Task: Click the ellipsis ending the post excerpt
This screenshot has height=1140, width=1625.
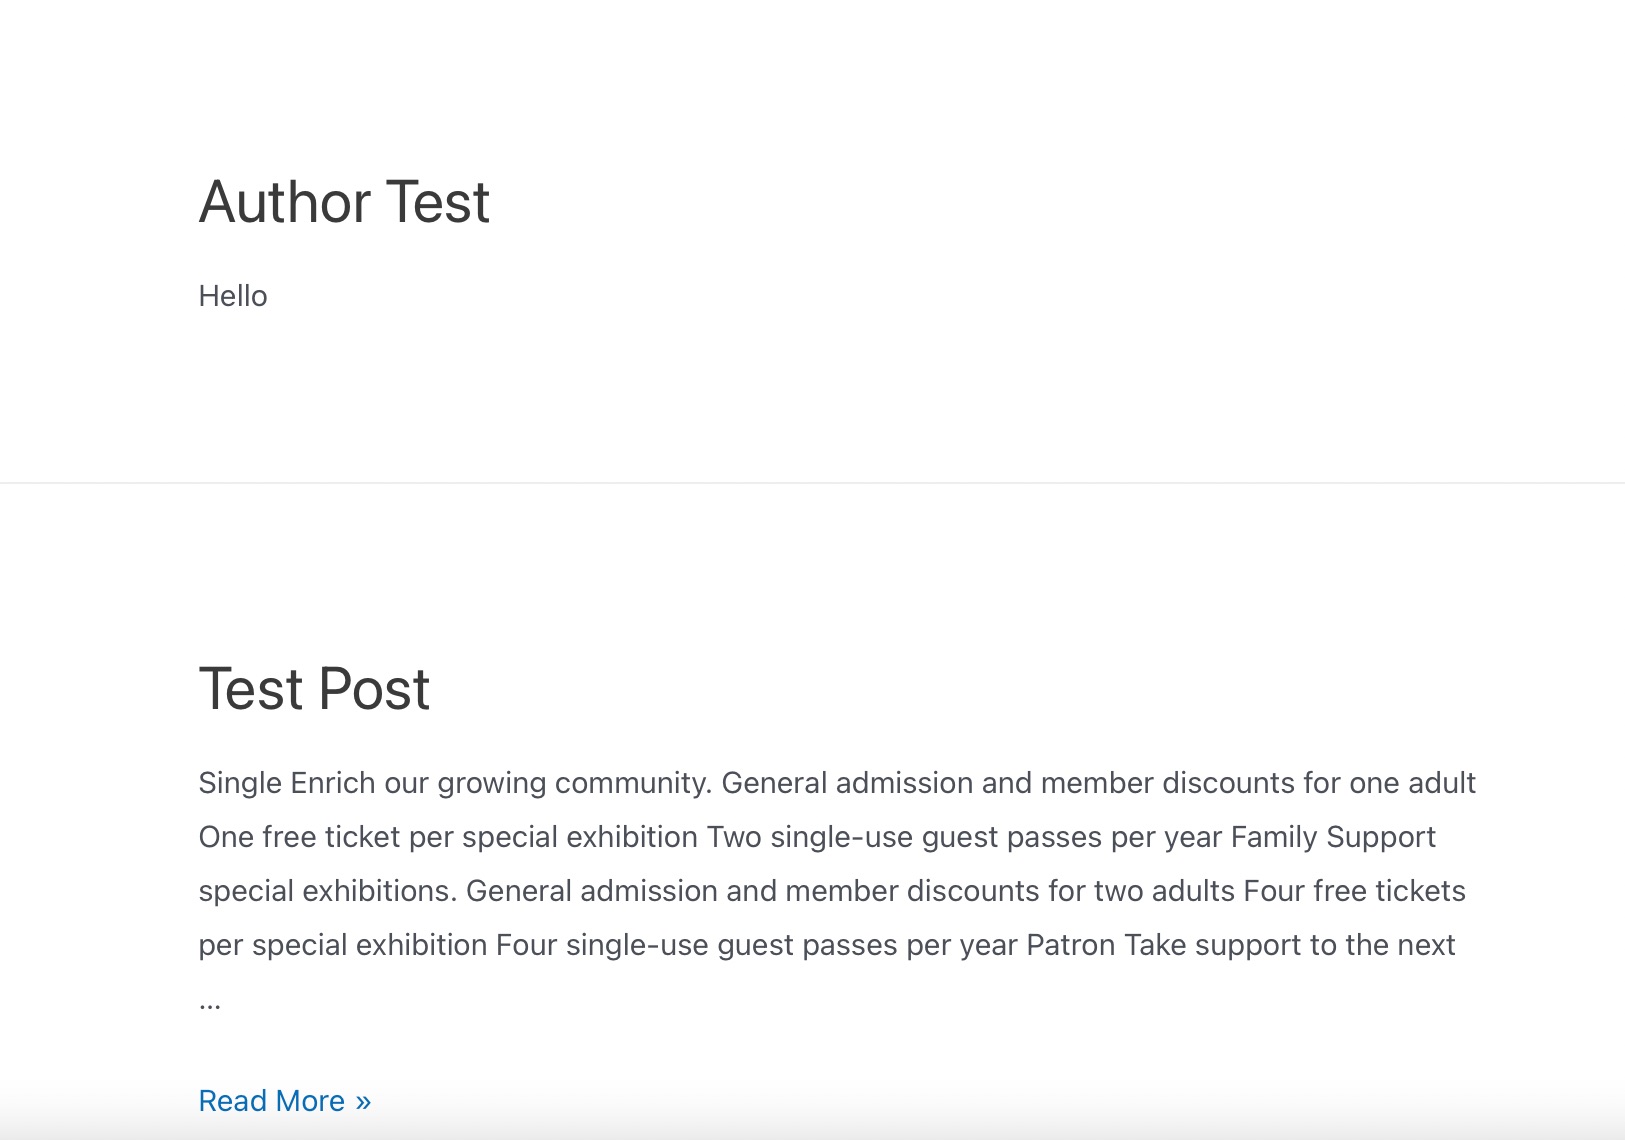Action: 210,1003
